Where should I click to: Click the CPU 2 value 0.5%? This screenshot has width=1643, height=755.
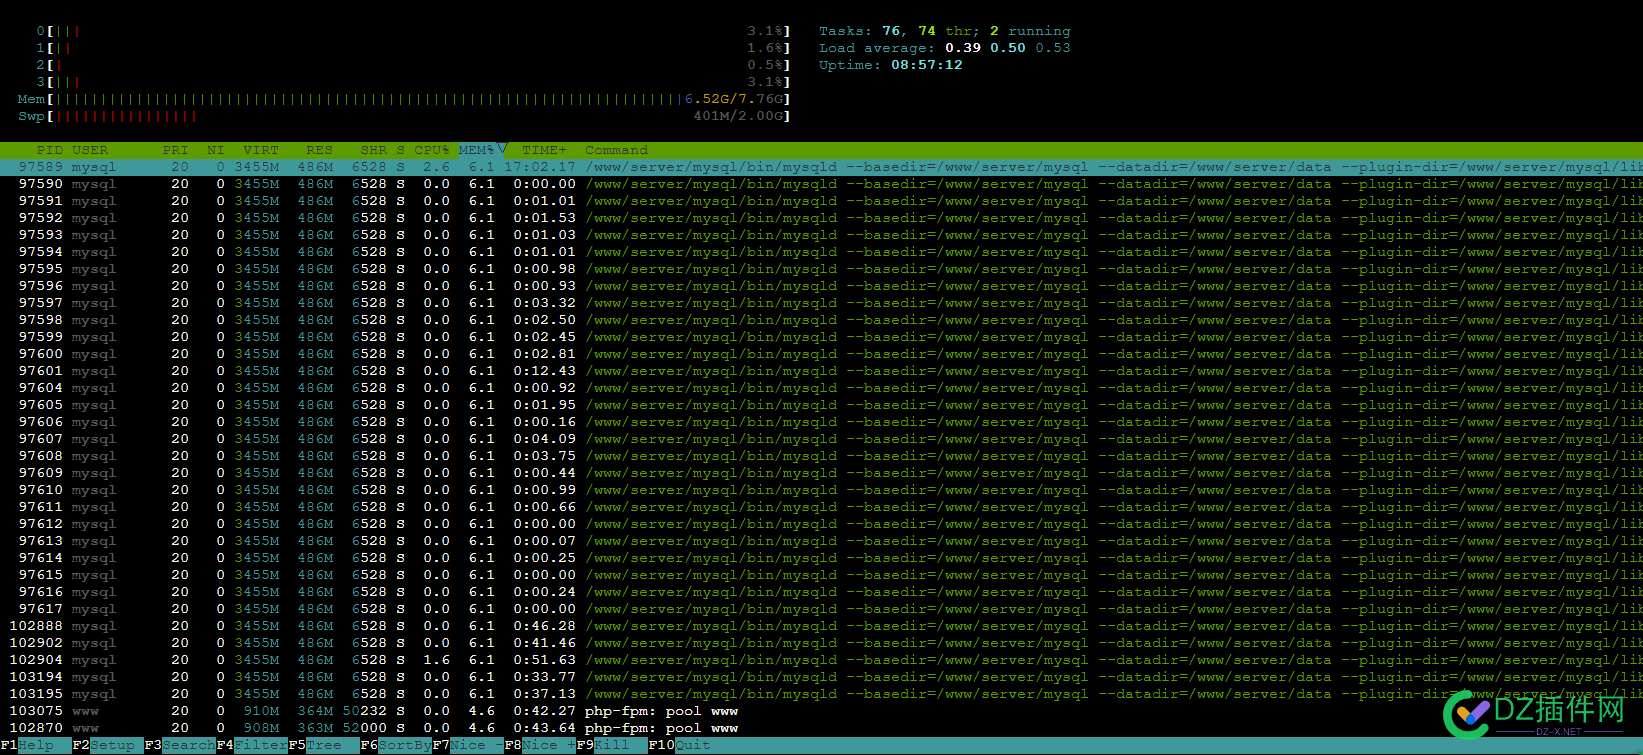765,65
